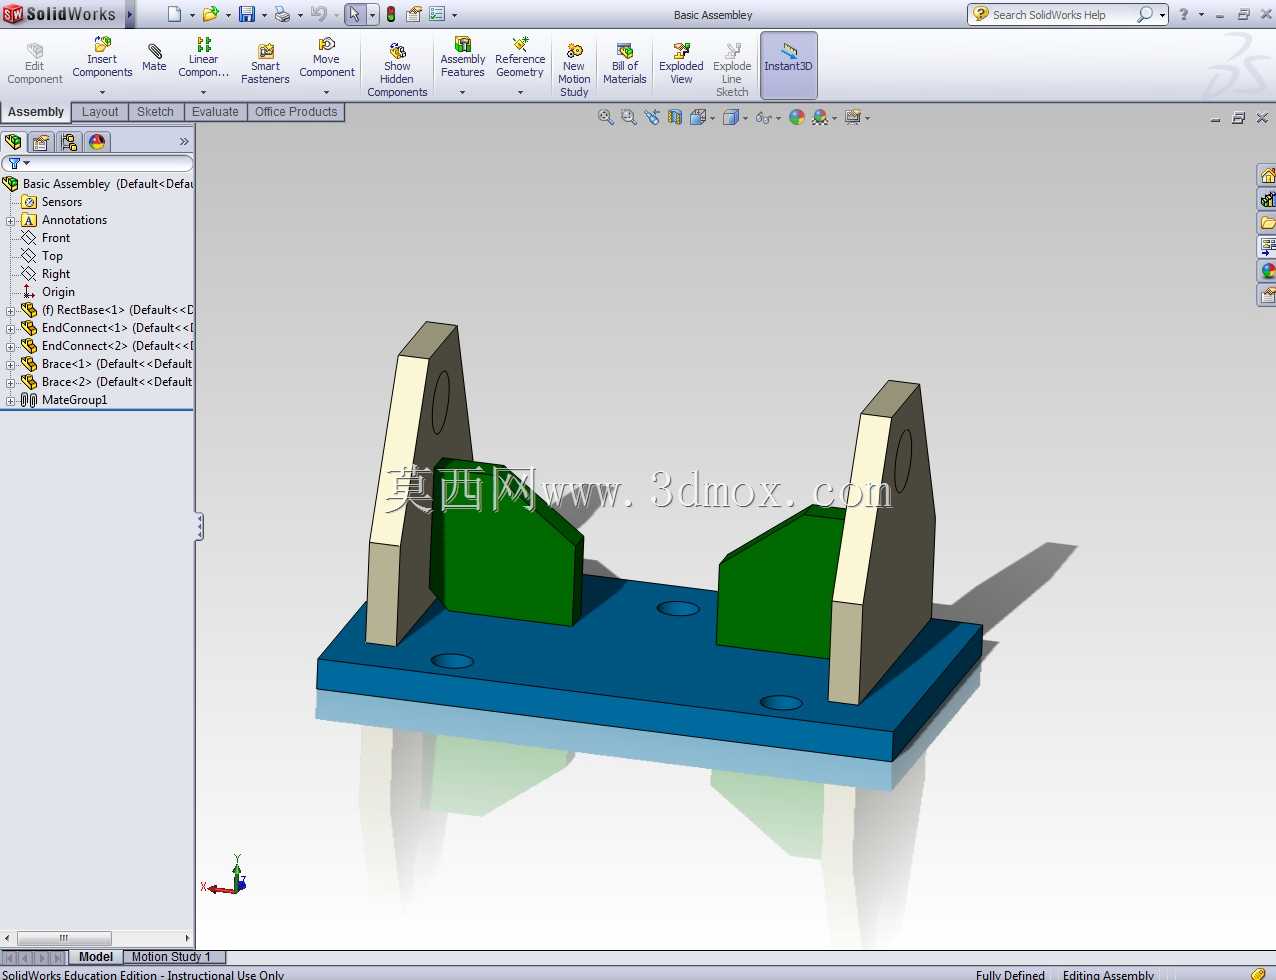Select the Origin in feature tree
The width and height of the screenshot is (1276, 980).
(48, 292)
